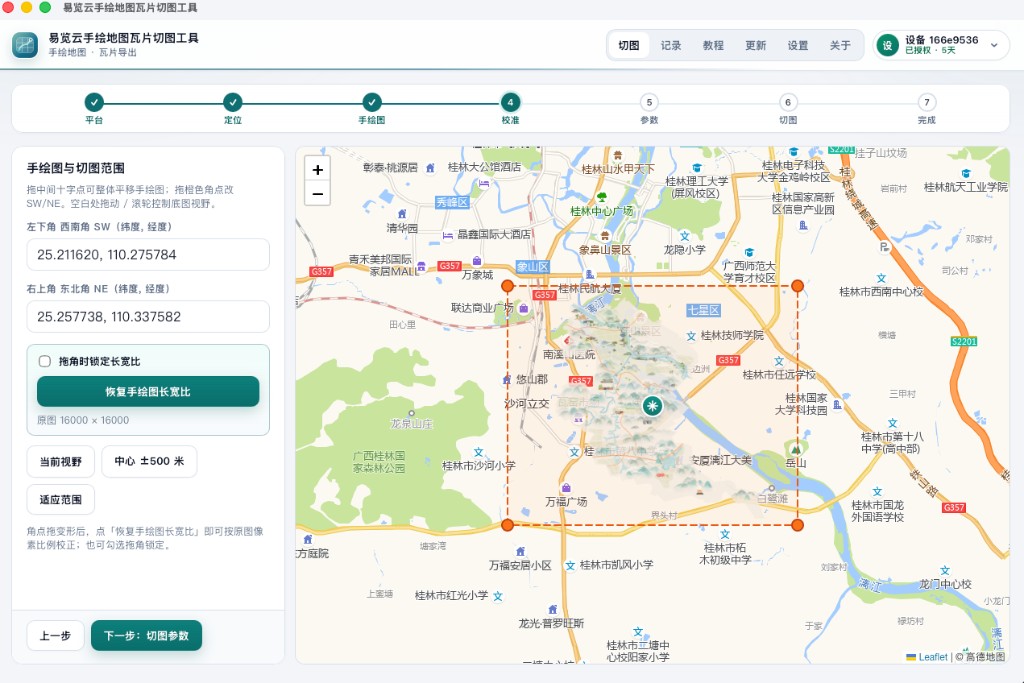Open the 设置 tab

tap(798, 45)
